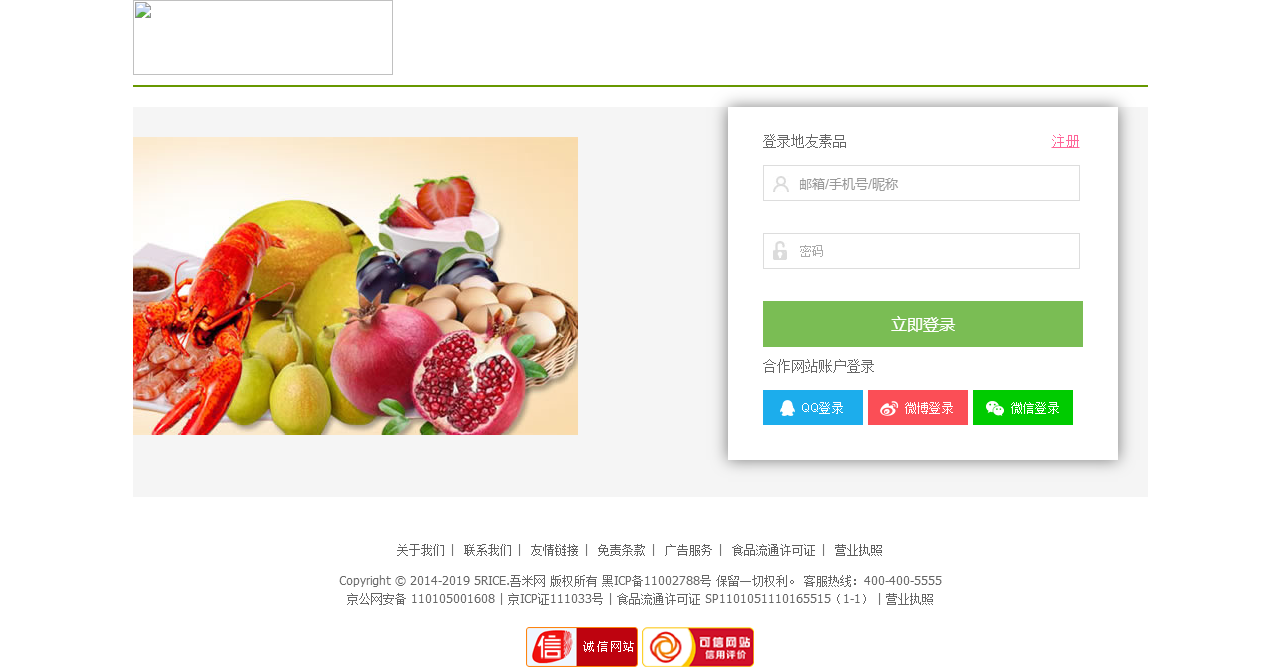1280x671 pixels.
Task: Focus the 邮箱/手机号/昵称 input field
Action: 921,183
